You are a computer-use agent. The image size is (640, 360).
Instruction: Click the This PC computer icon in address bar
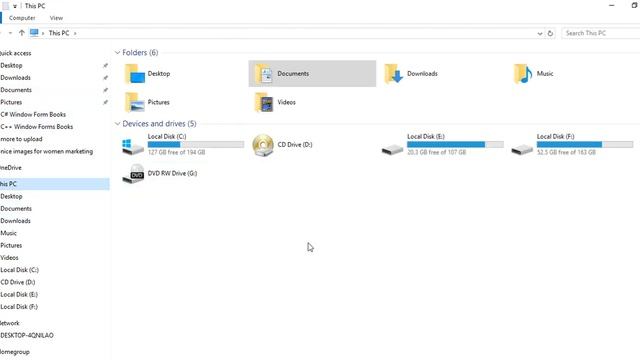pos(34,33)
